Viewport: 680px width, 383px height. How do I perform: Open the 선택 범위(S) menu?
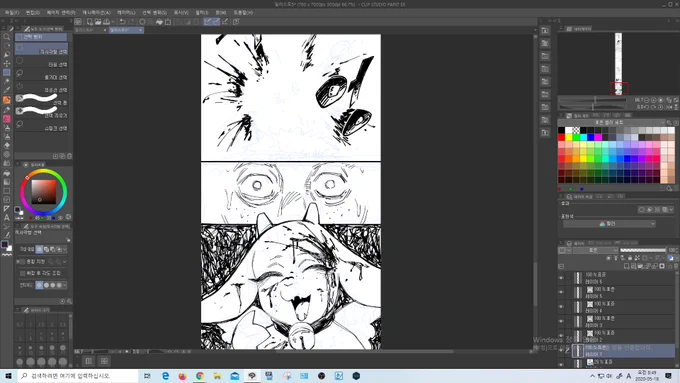coord(154,13)
